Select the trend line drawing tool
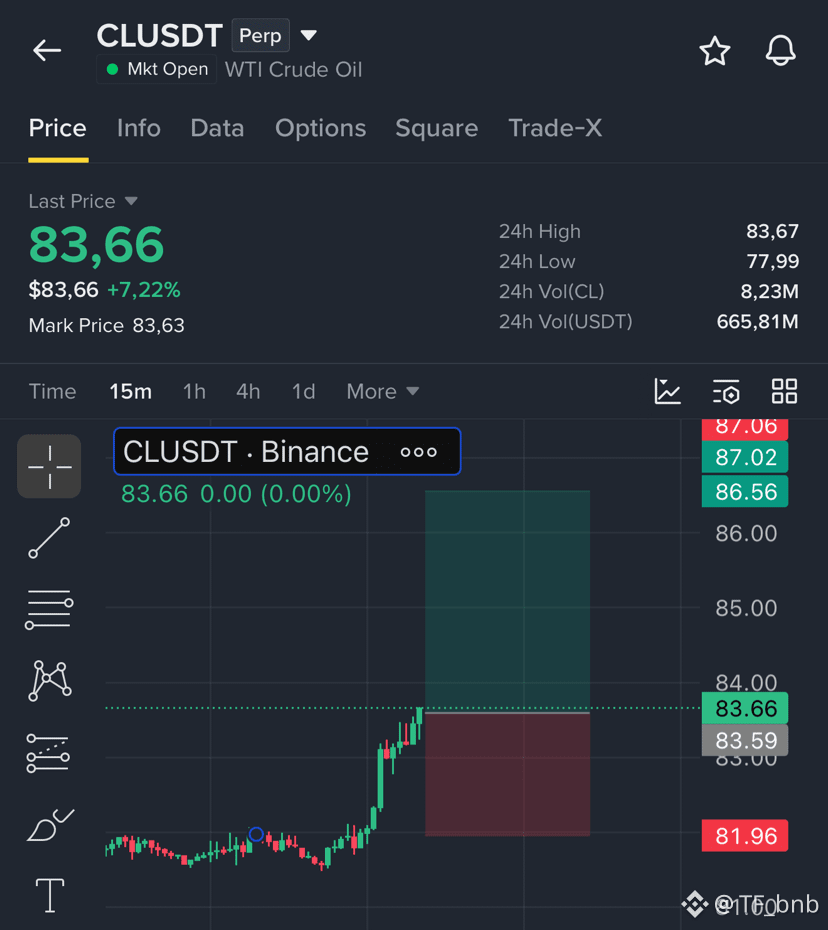This screenshot has height=930, width=828. [49, 538]
